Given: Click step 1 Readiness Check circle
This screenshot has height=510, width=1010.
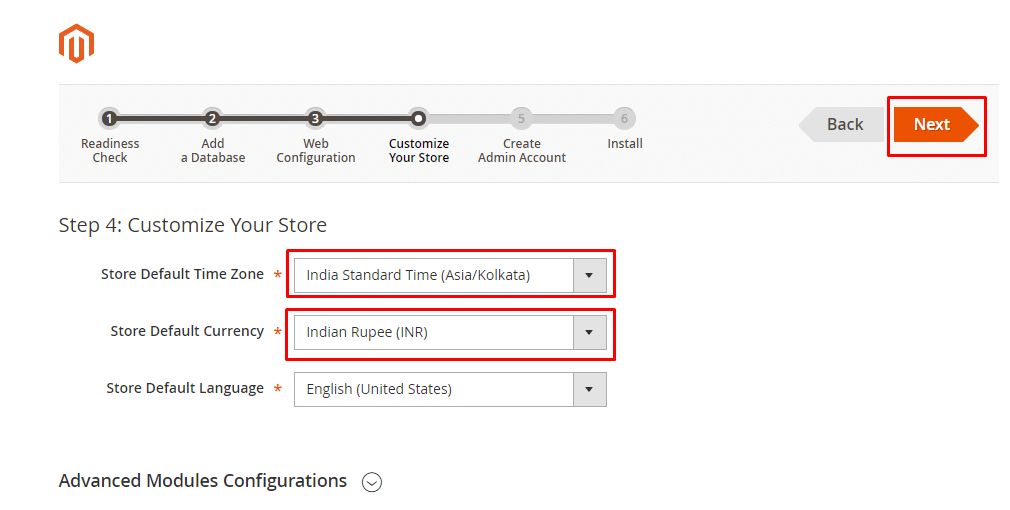Looking at the screenshot, I should (x=109, y=119).
